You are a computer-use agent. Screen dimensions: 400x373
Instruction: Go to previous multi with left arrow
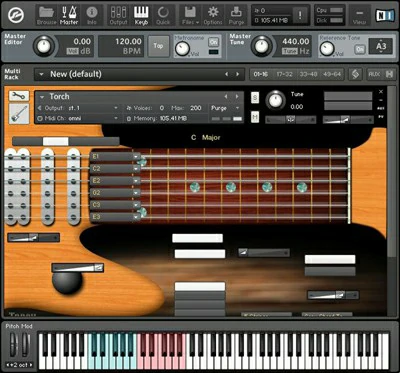[227, 74]
